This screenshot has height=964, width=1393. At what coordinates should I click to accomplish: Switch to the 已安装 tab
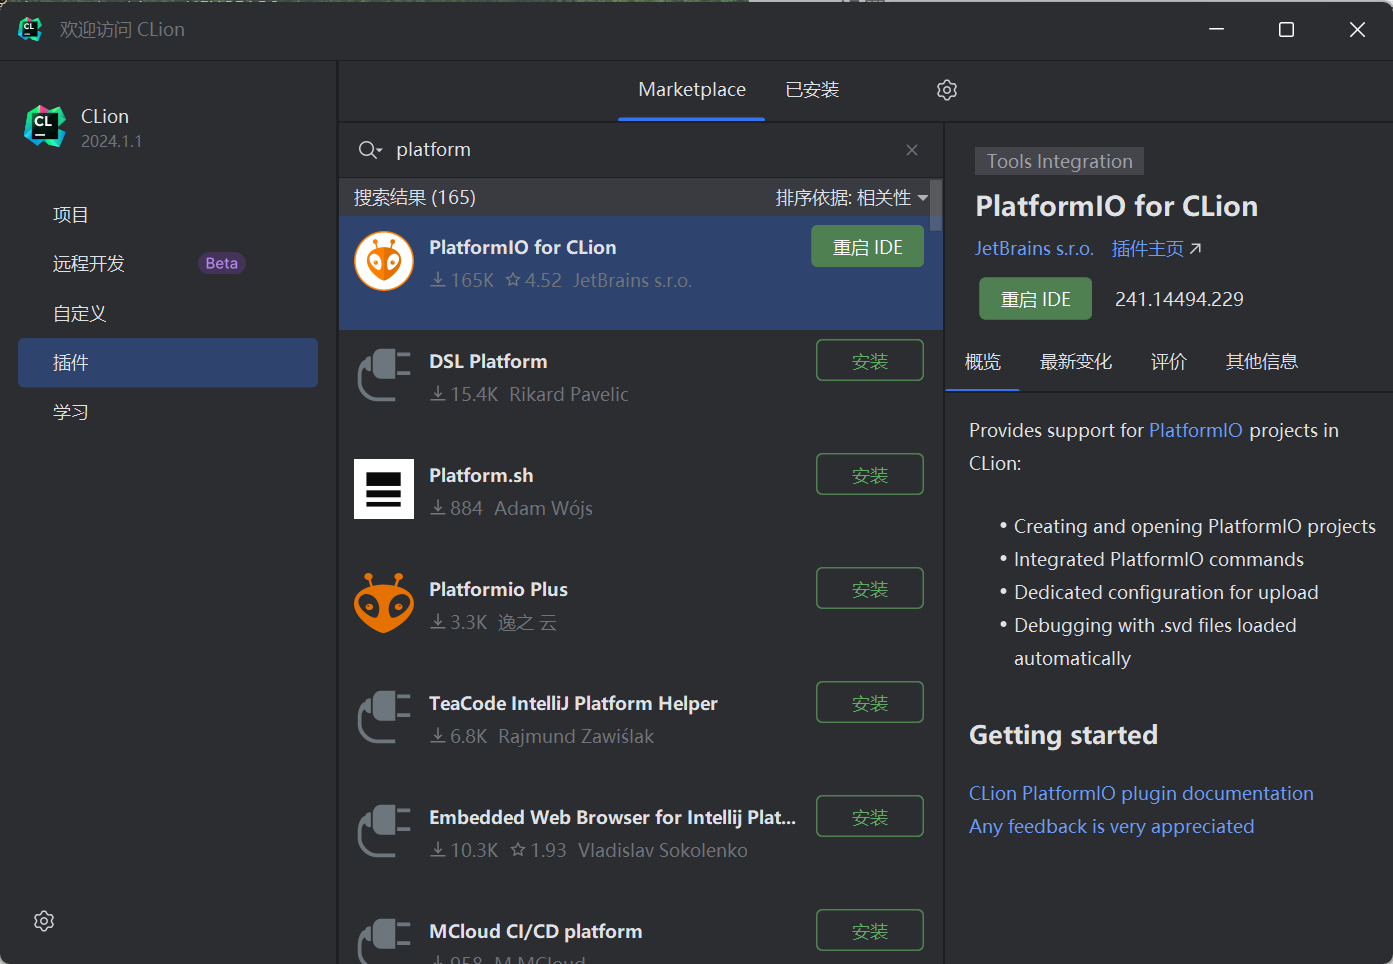pos(812,90)
